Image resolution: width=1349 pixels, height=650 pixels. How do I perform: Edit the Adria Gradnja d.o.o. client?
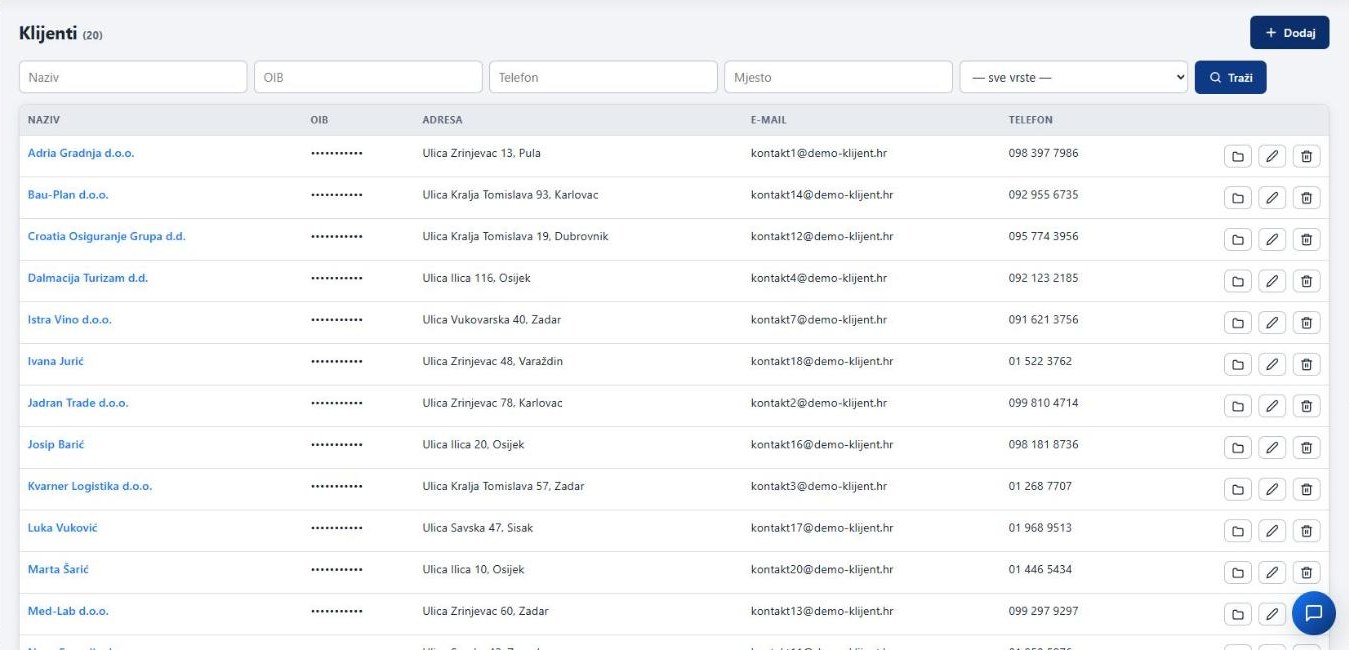pos(1272,156)
